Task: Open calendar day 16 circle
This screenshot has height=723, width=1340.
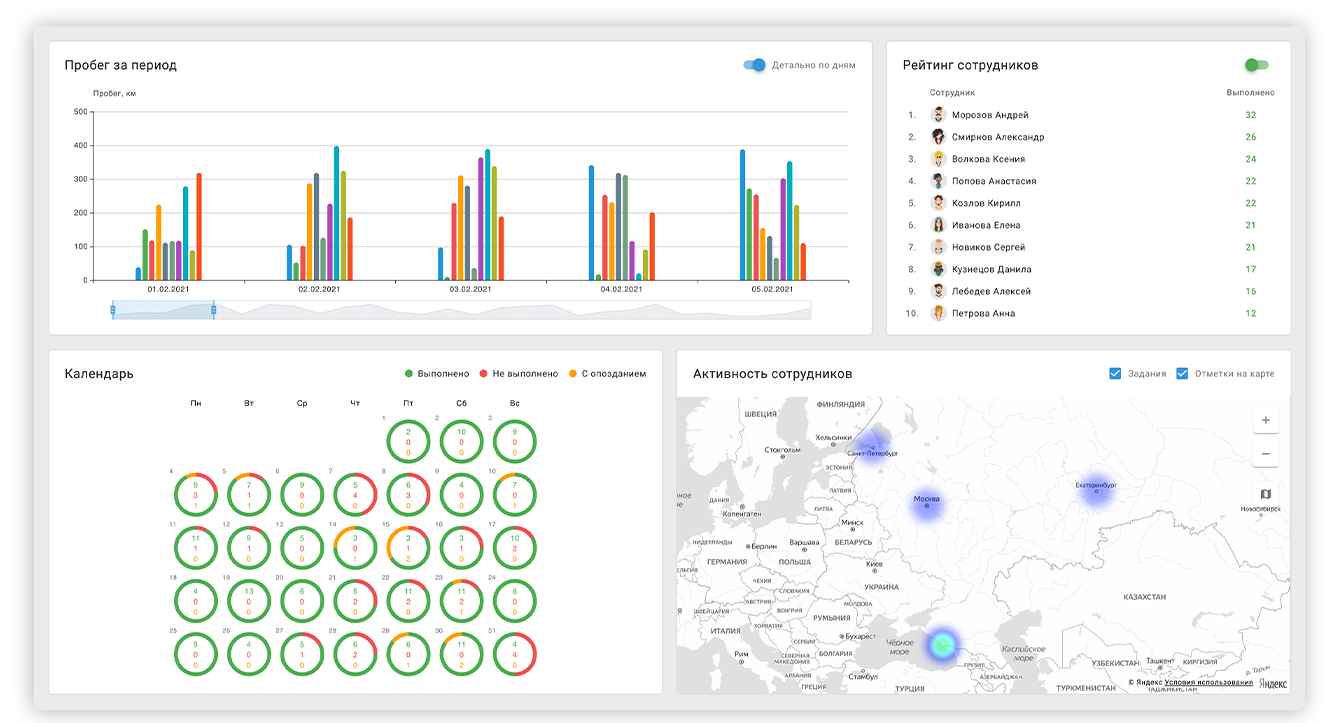Action: 461,548
